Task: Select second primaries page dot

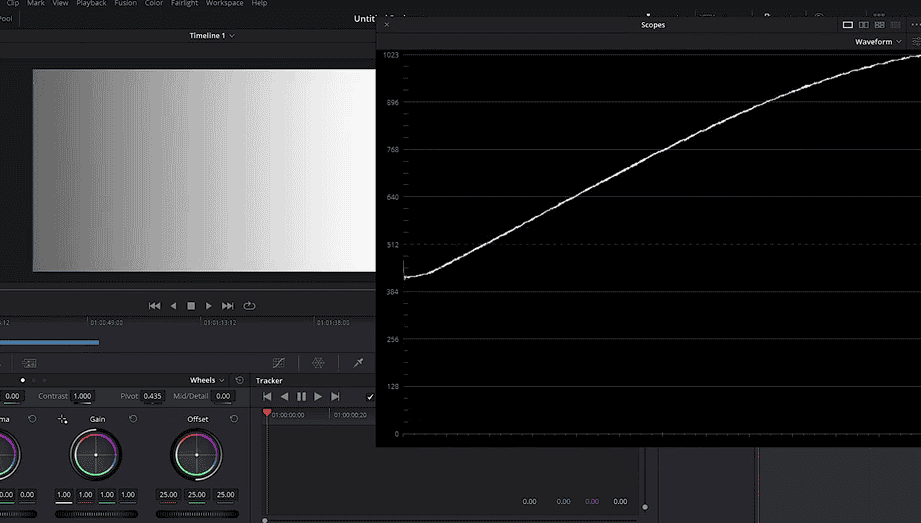Action: 33,380
